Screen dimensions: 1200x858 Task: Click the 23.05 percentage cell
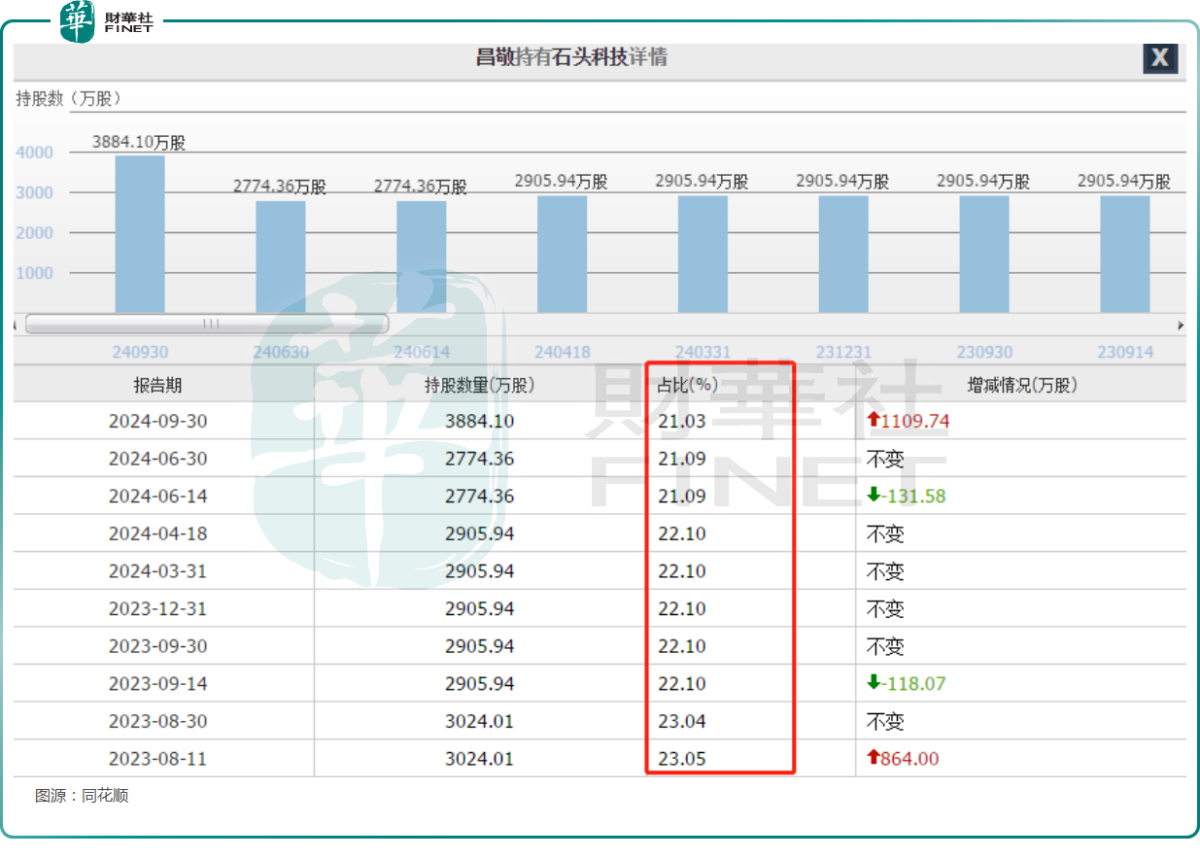682,759
